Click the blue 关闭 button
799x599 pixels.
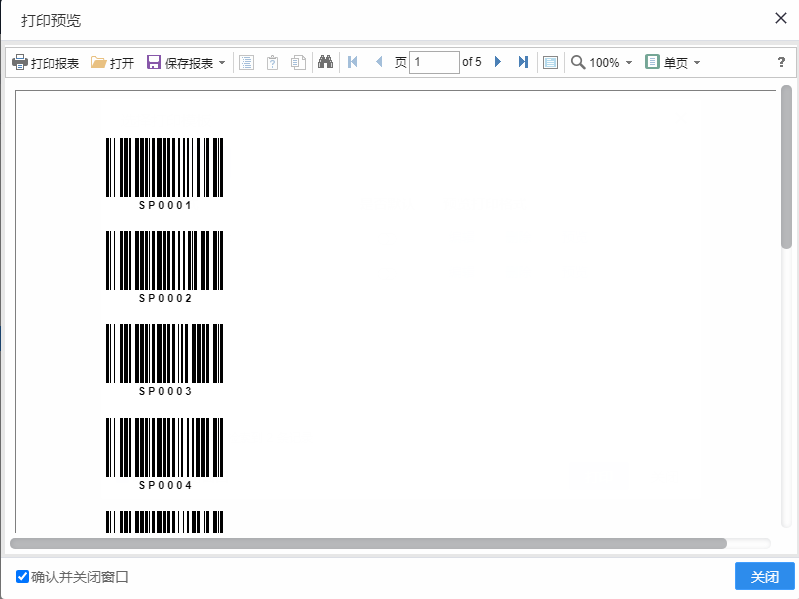tap(764, 577)
